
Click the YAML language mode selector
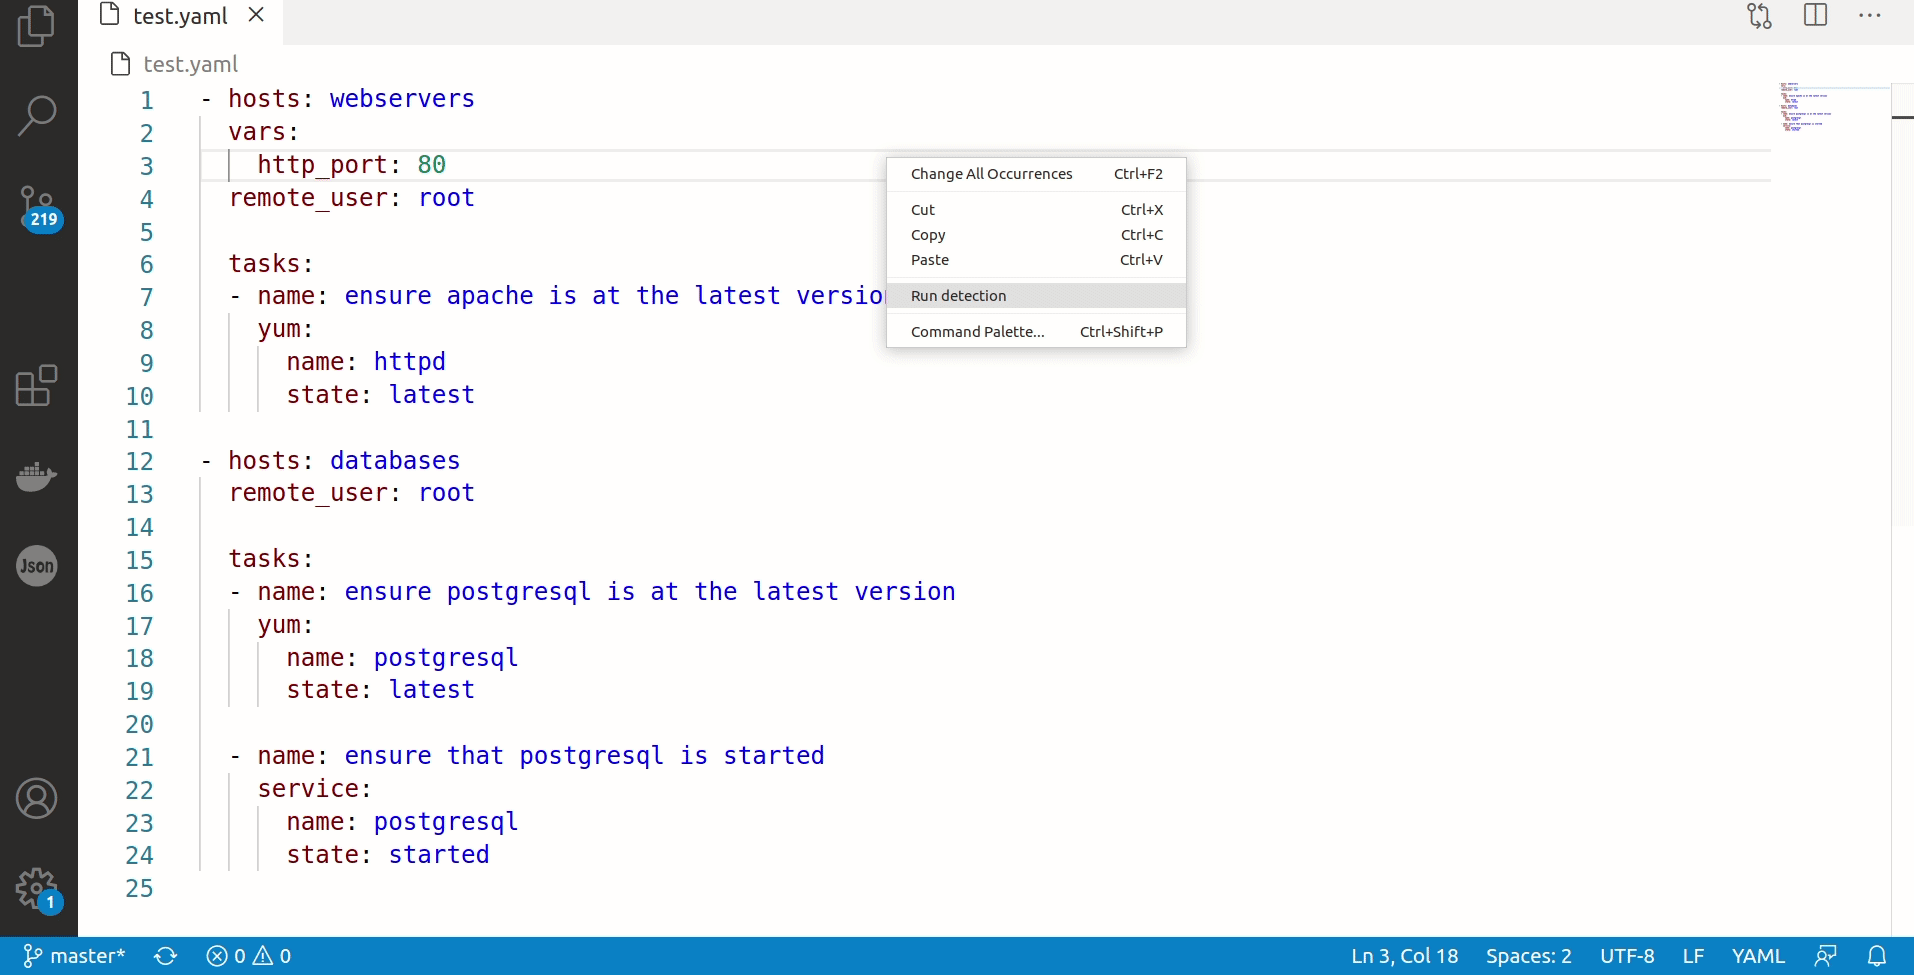(1758, 956)
